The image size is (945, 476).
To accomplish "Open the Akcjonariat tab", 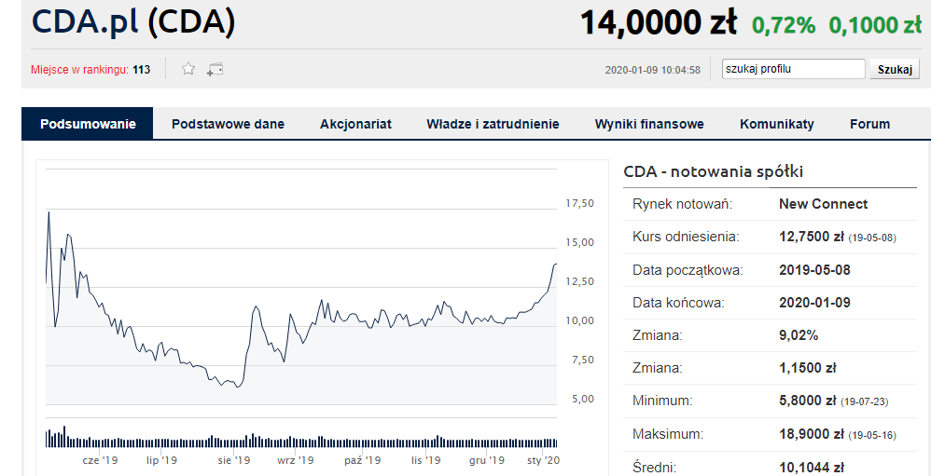I will point(355,124).
